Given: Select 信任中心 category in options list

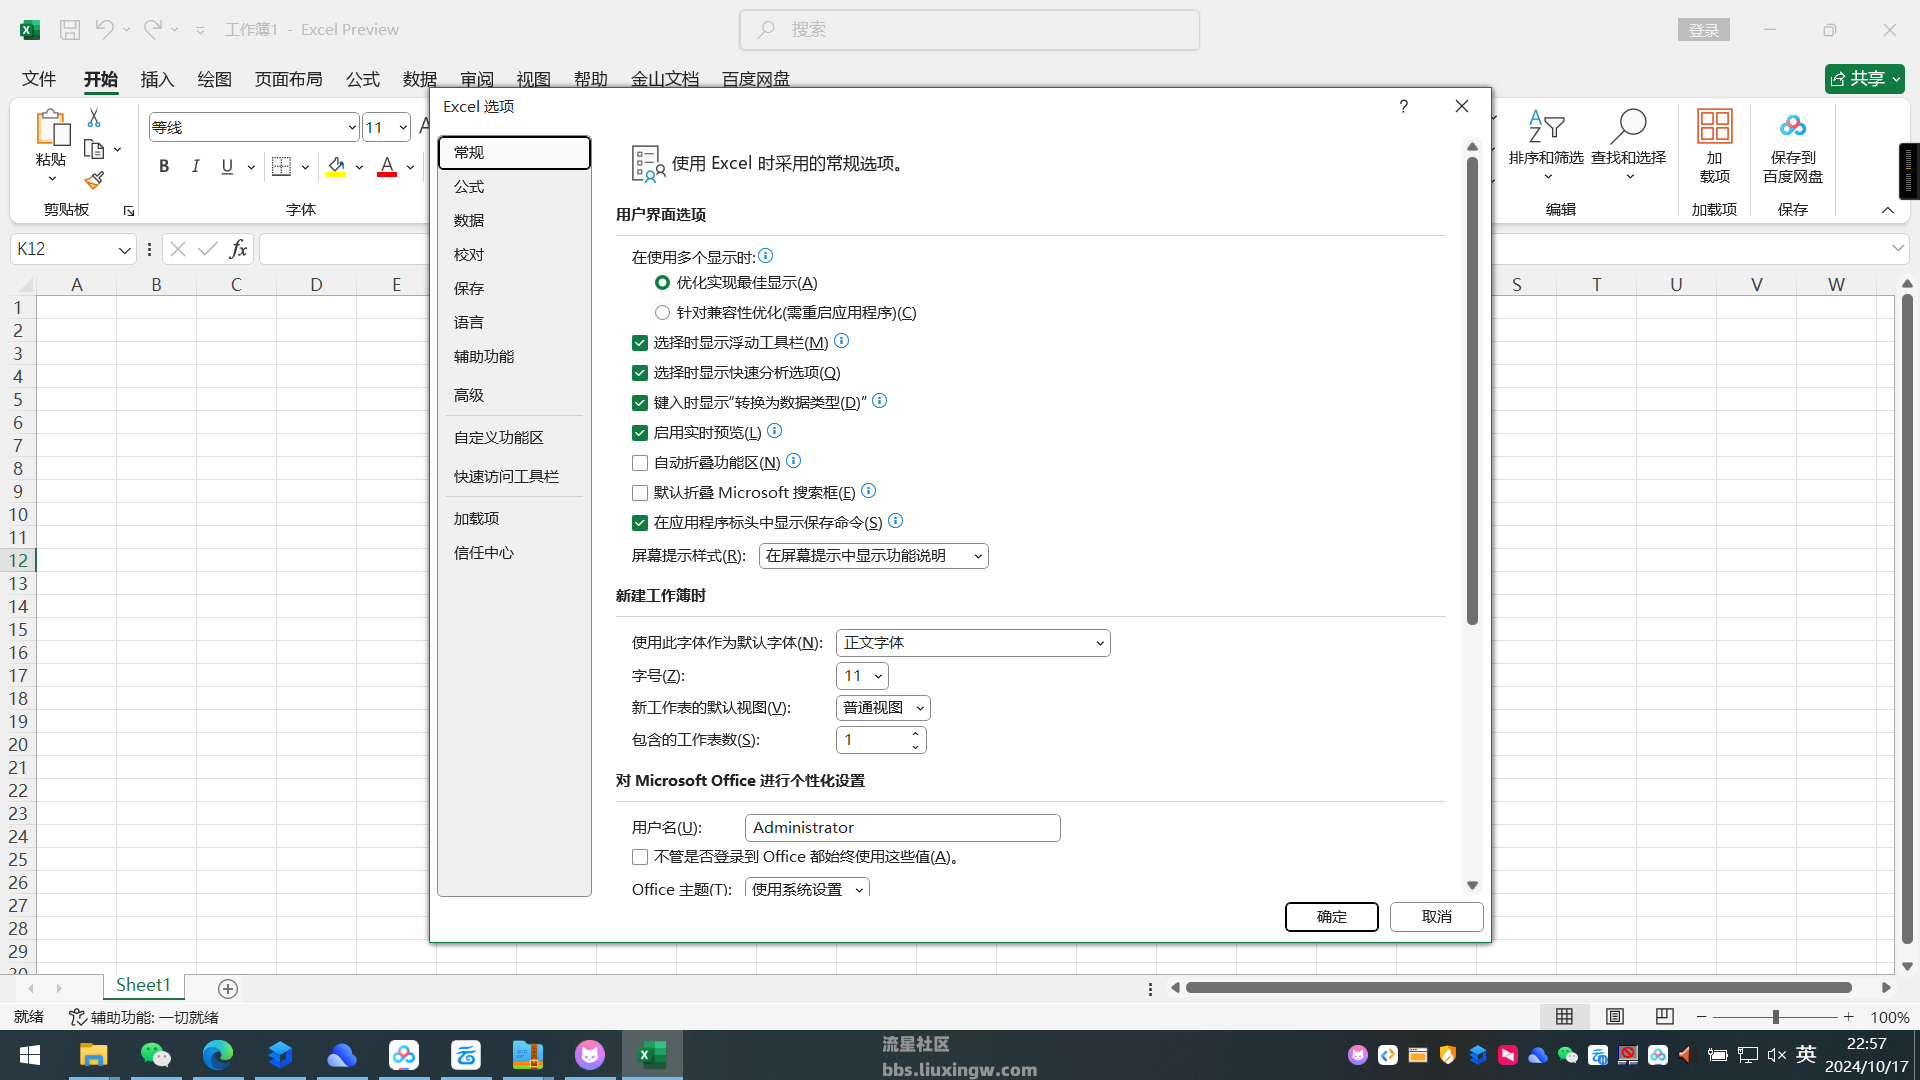Looking at the screenshot, I should tap(513, 553).
